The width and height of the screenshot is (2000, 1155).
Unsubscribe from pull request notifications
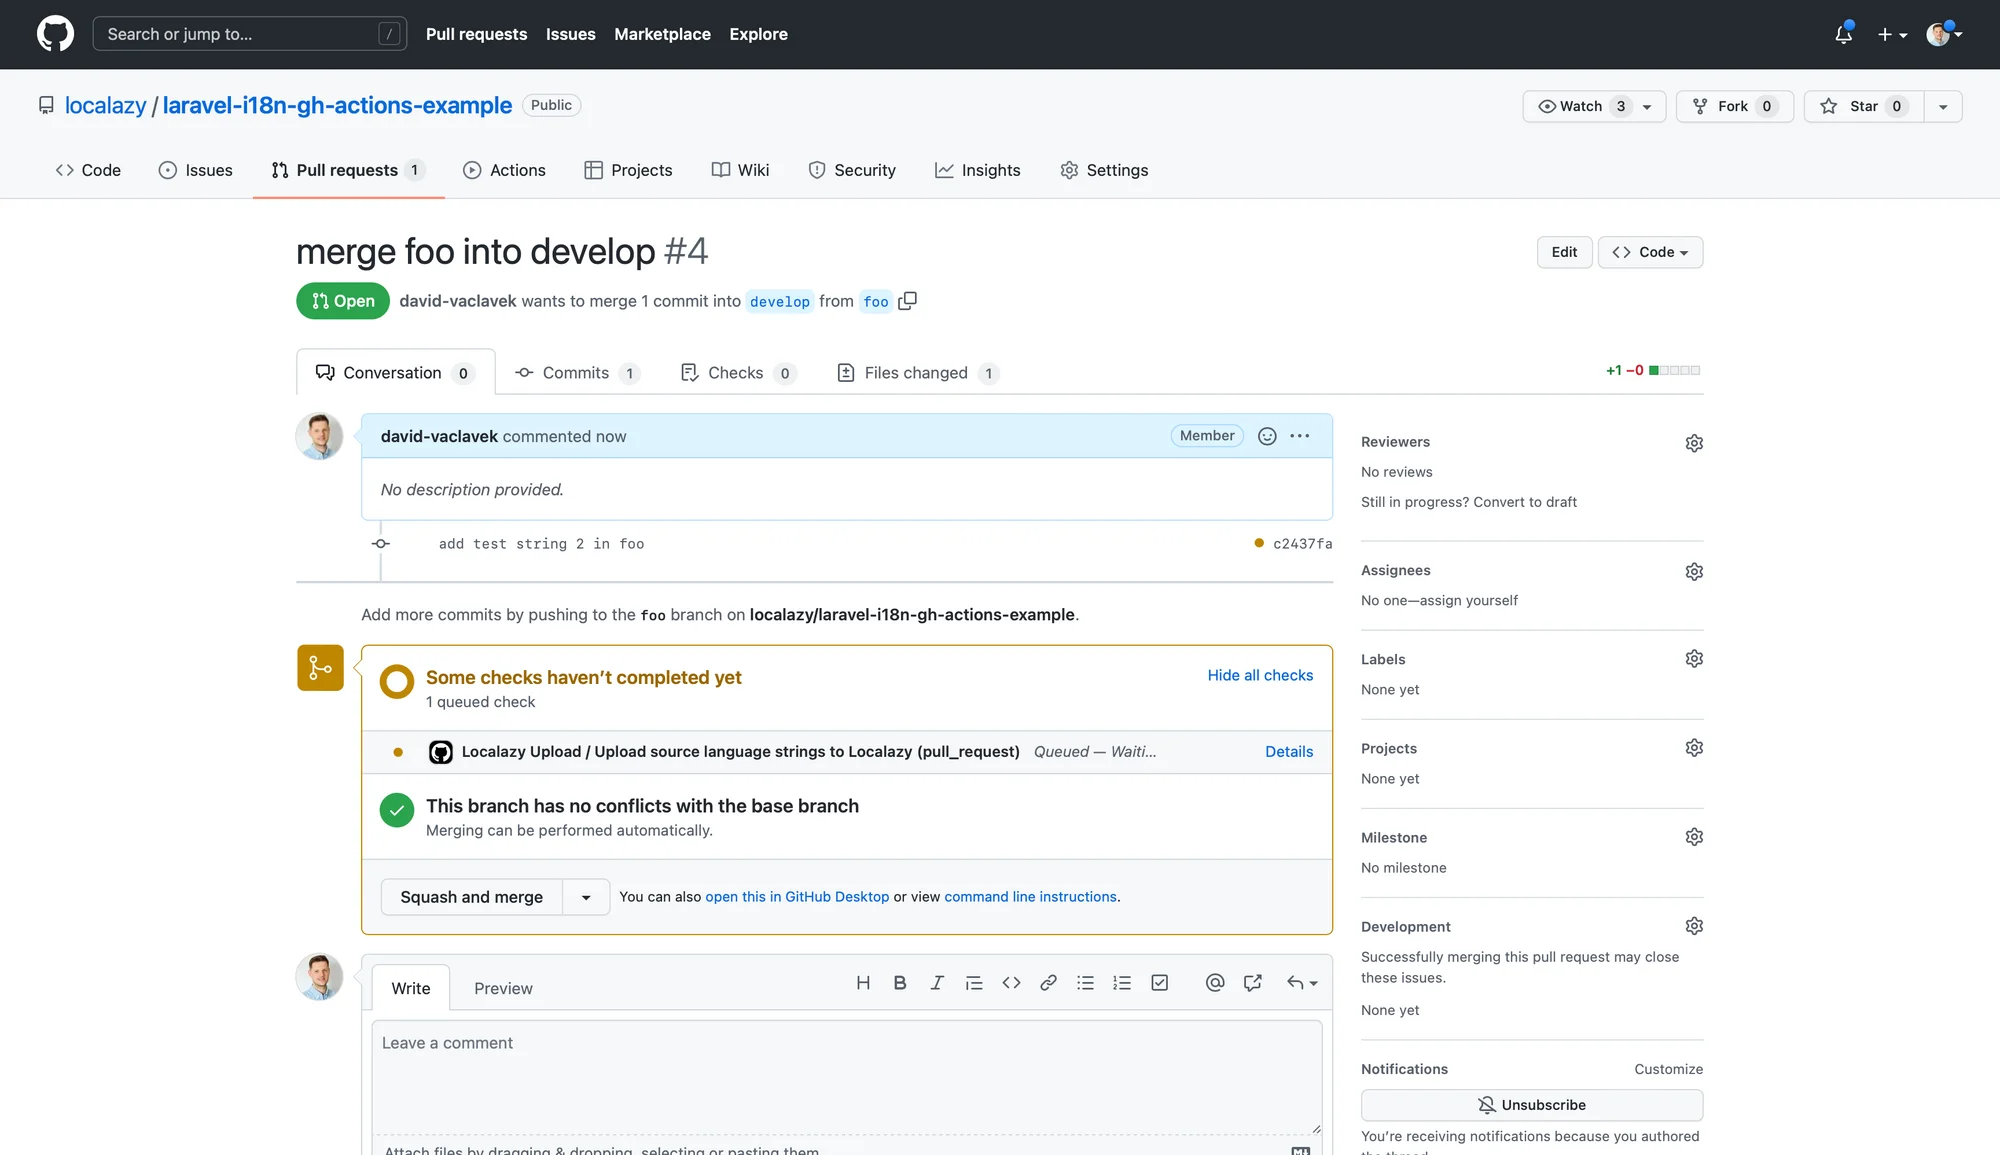pos(1531,1105)
